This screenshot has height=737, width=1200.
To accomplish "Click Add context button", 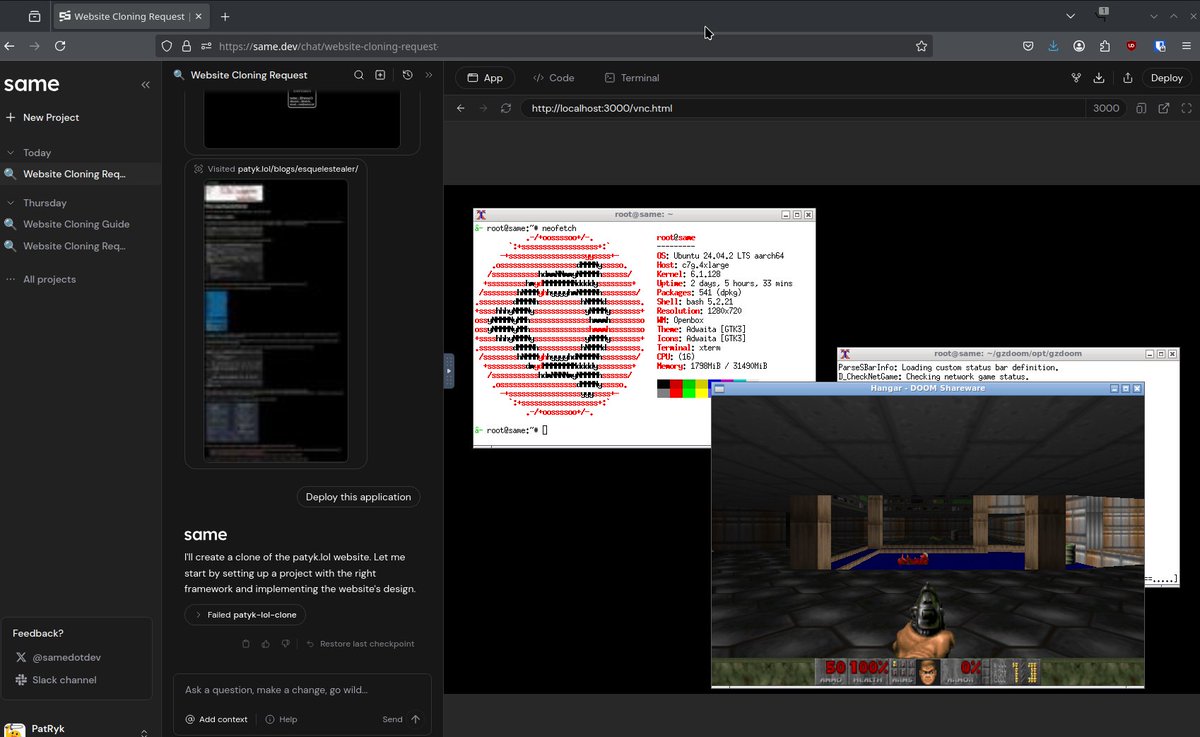I will pyautogui.click(x=216, y=719).
